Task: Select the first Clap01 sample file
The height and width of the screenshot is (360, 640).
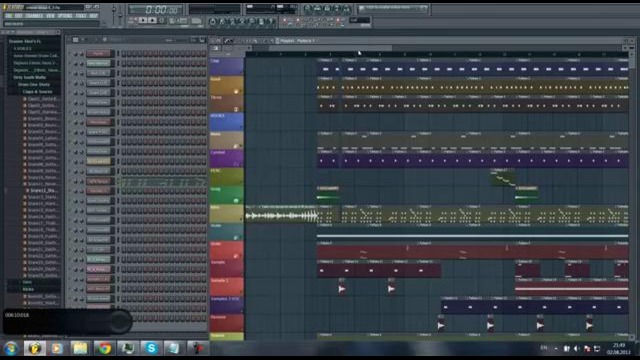Action: click(41, 99)
